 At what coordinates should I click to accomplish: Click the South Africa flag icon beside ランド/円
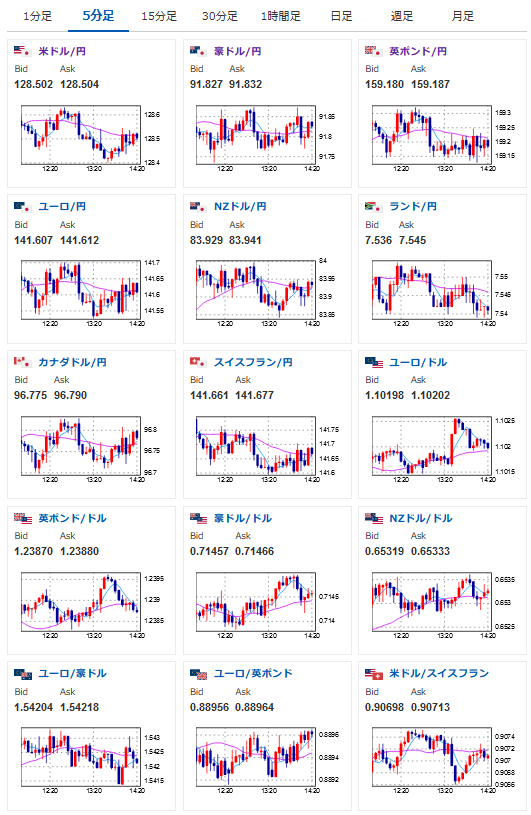click(x=374, y=207)
